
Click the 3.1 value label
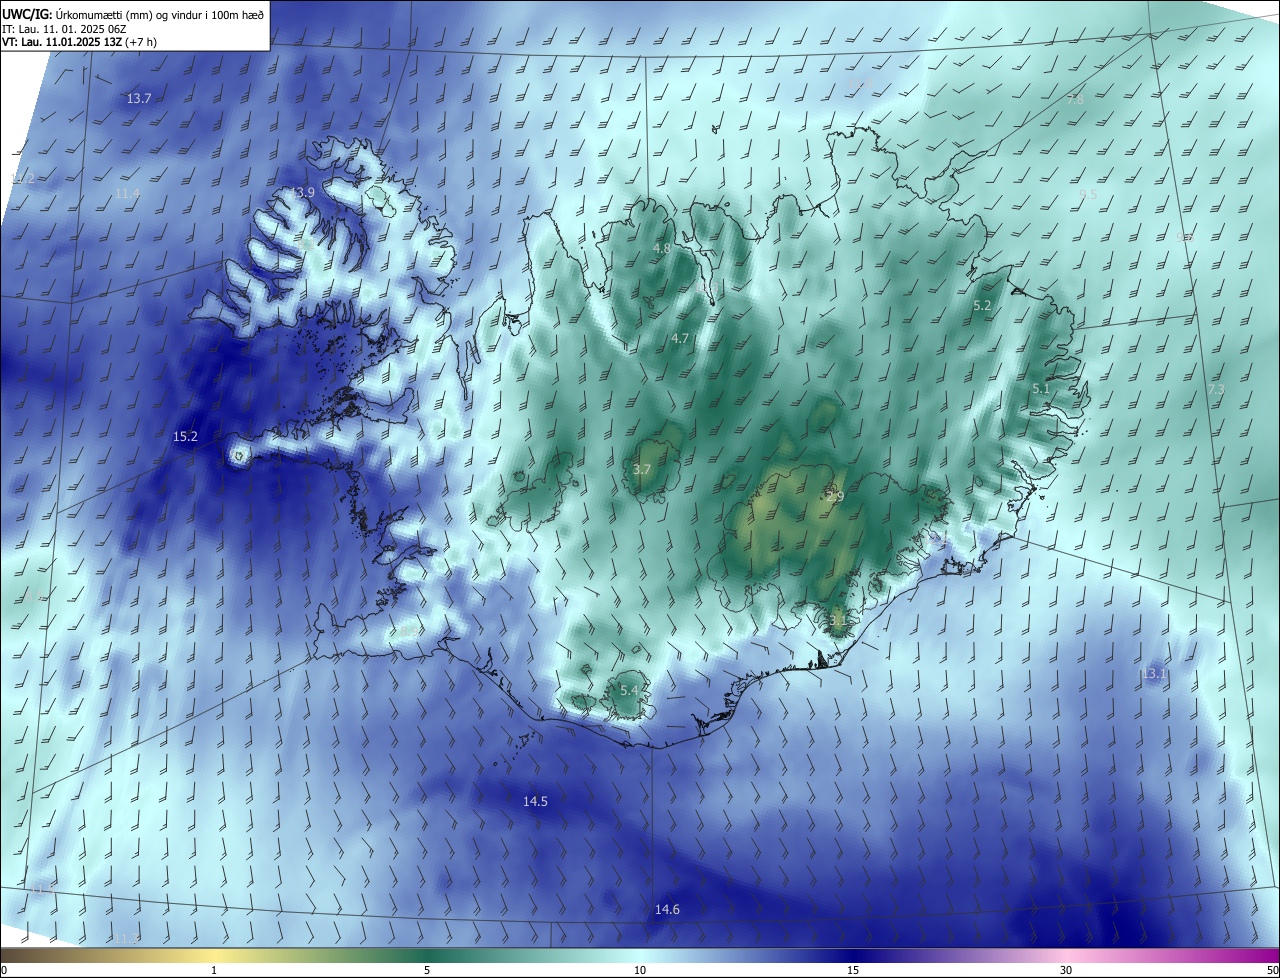[x=838, y=620]
